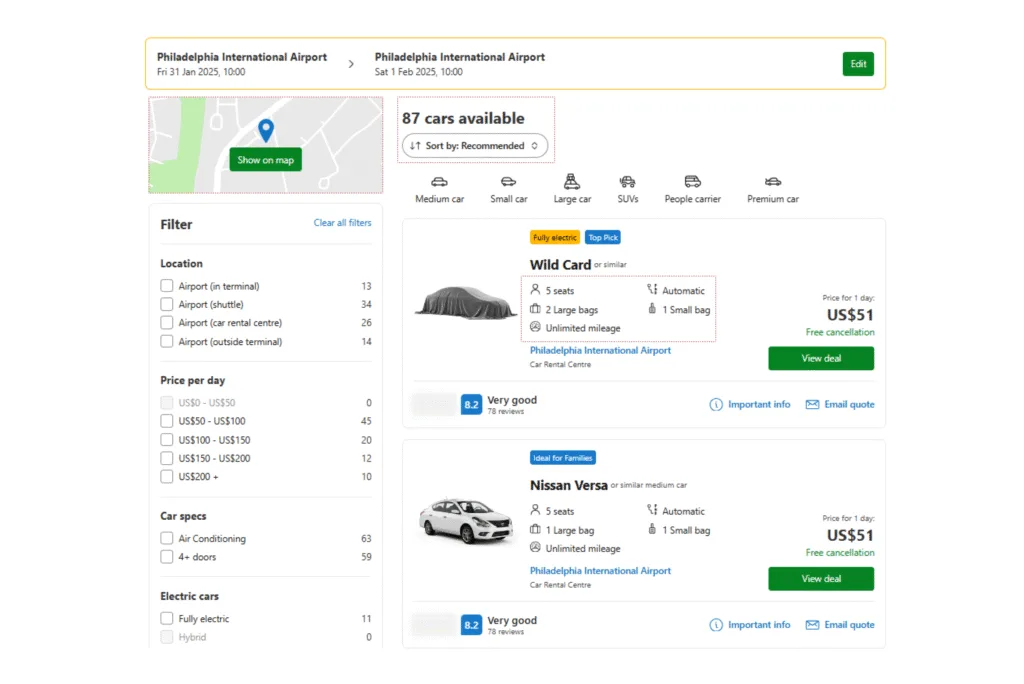Select the Medium car category icon
This screenshot has height=684, width=1024.
click(x=438, y=188)
